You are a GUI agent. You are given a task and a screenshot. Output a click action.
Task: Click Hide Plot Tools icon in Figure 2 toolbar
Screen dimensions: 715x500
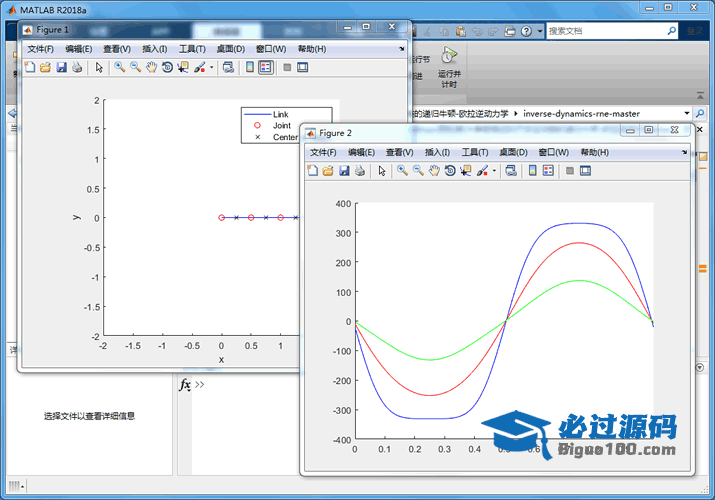(570, 171)
